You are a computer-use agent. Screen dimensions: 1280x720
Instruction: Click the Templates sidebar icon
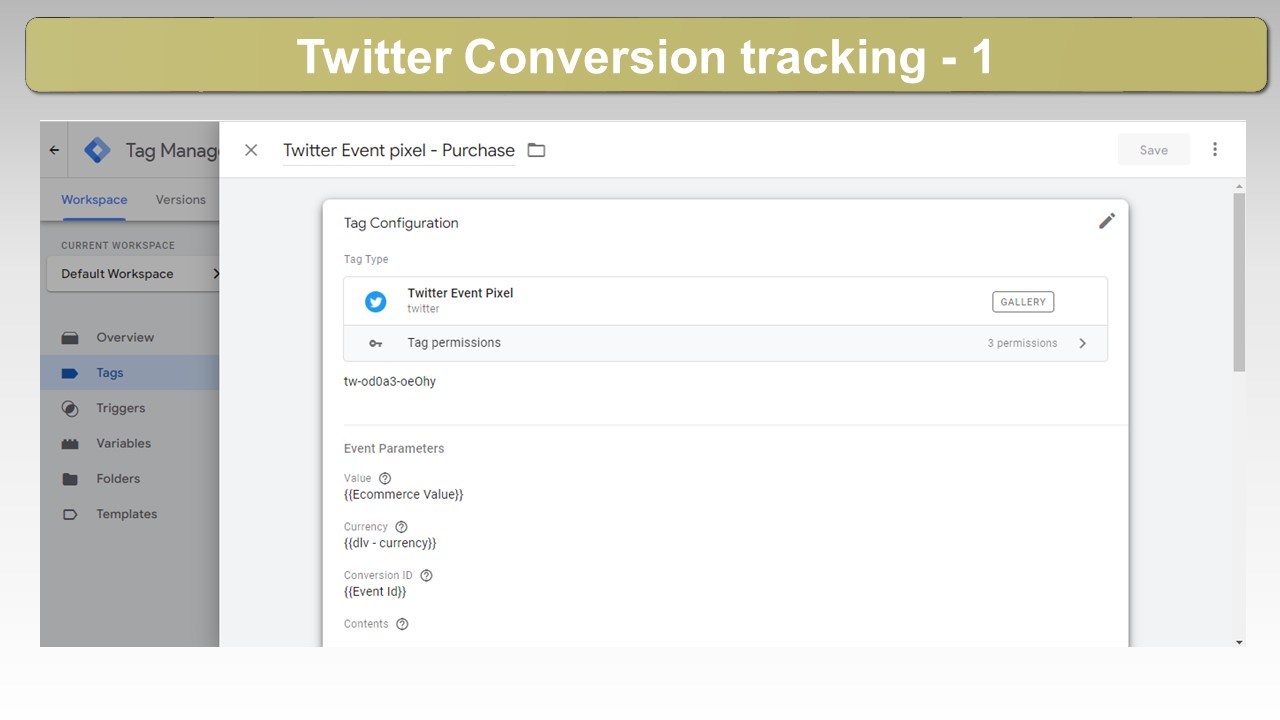point(70,514)
